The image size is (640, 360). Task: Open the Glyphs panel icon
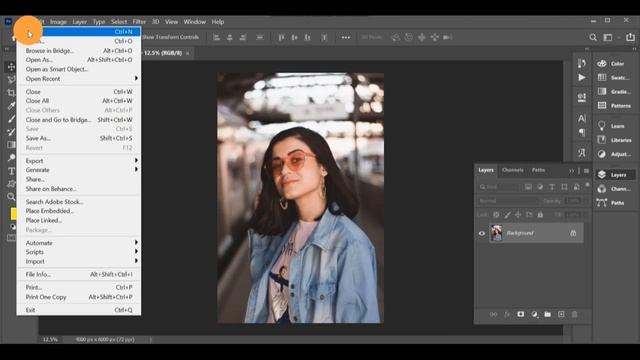(582, 153)
